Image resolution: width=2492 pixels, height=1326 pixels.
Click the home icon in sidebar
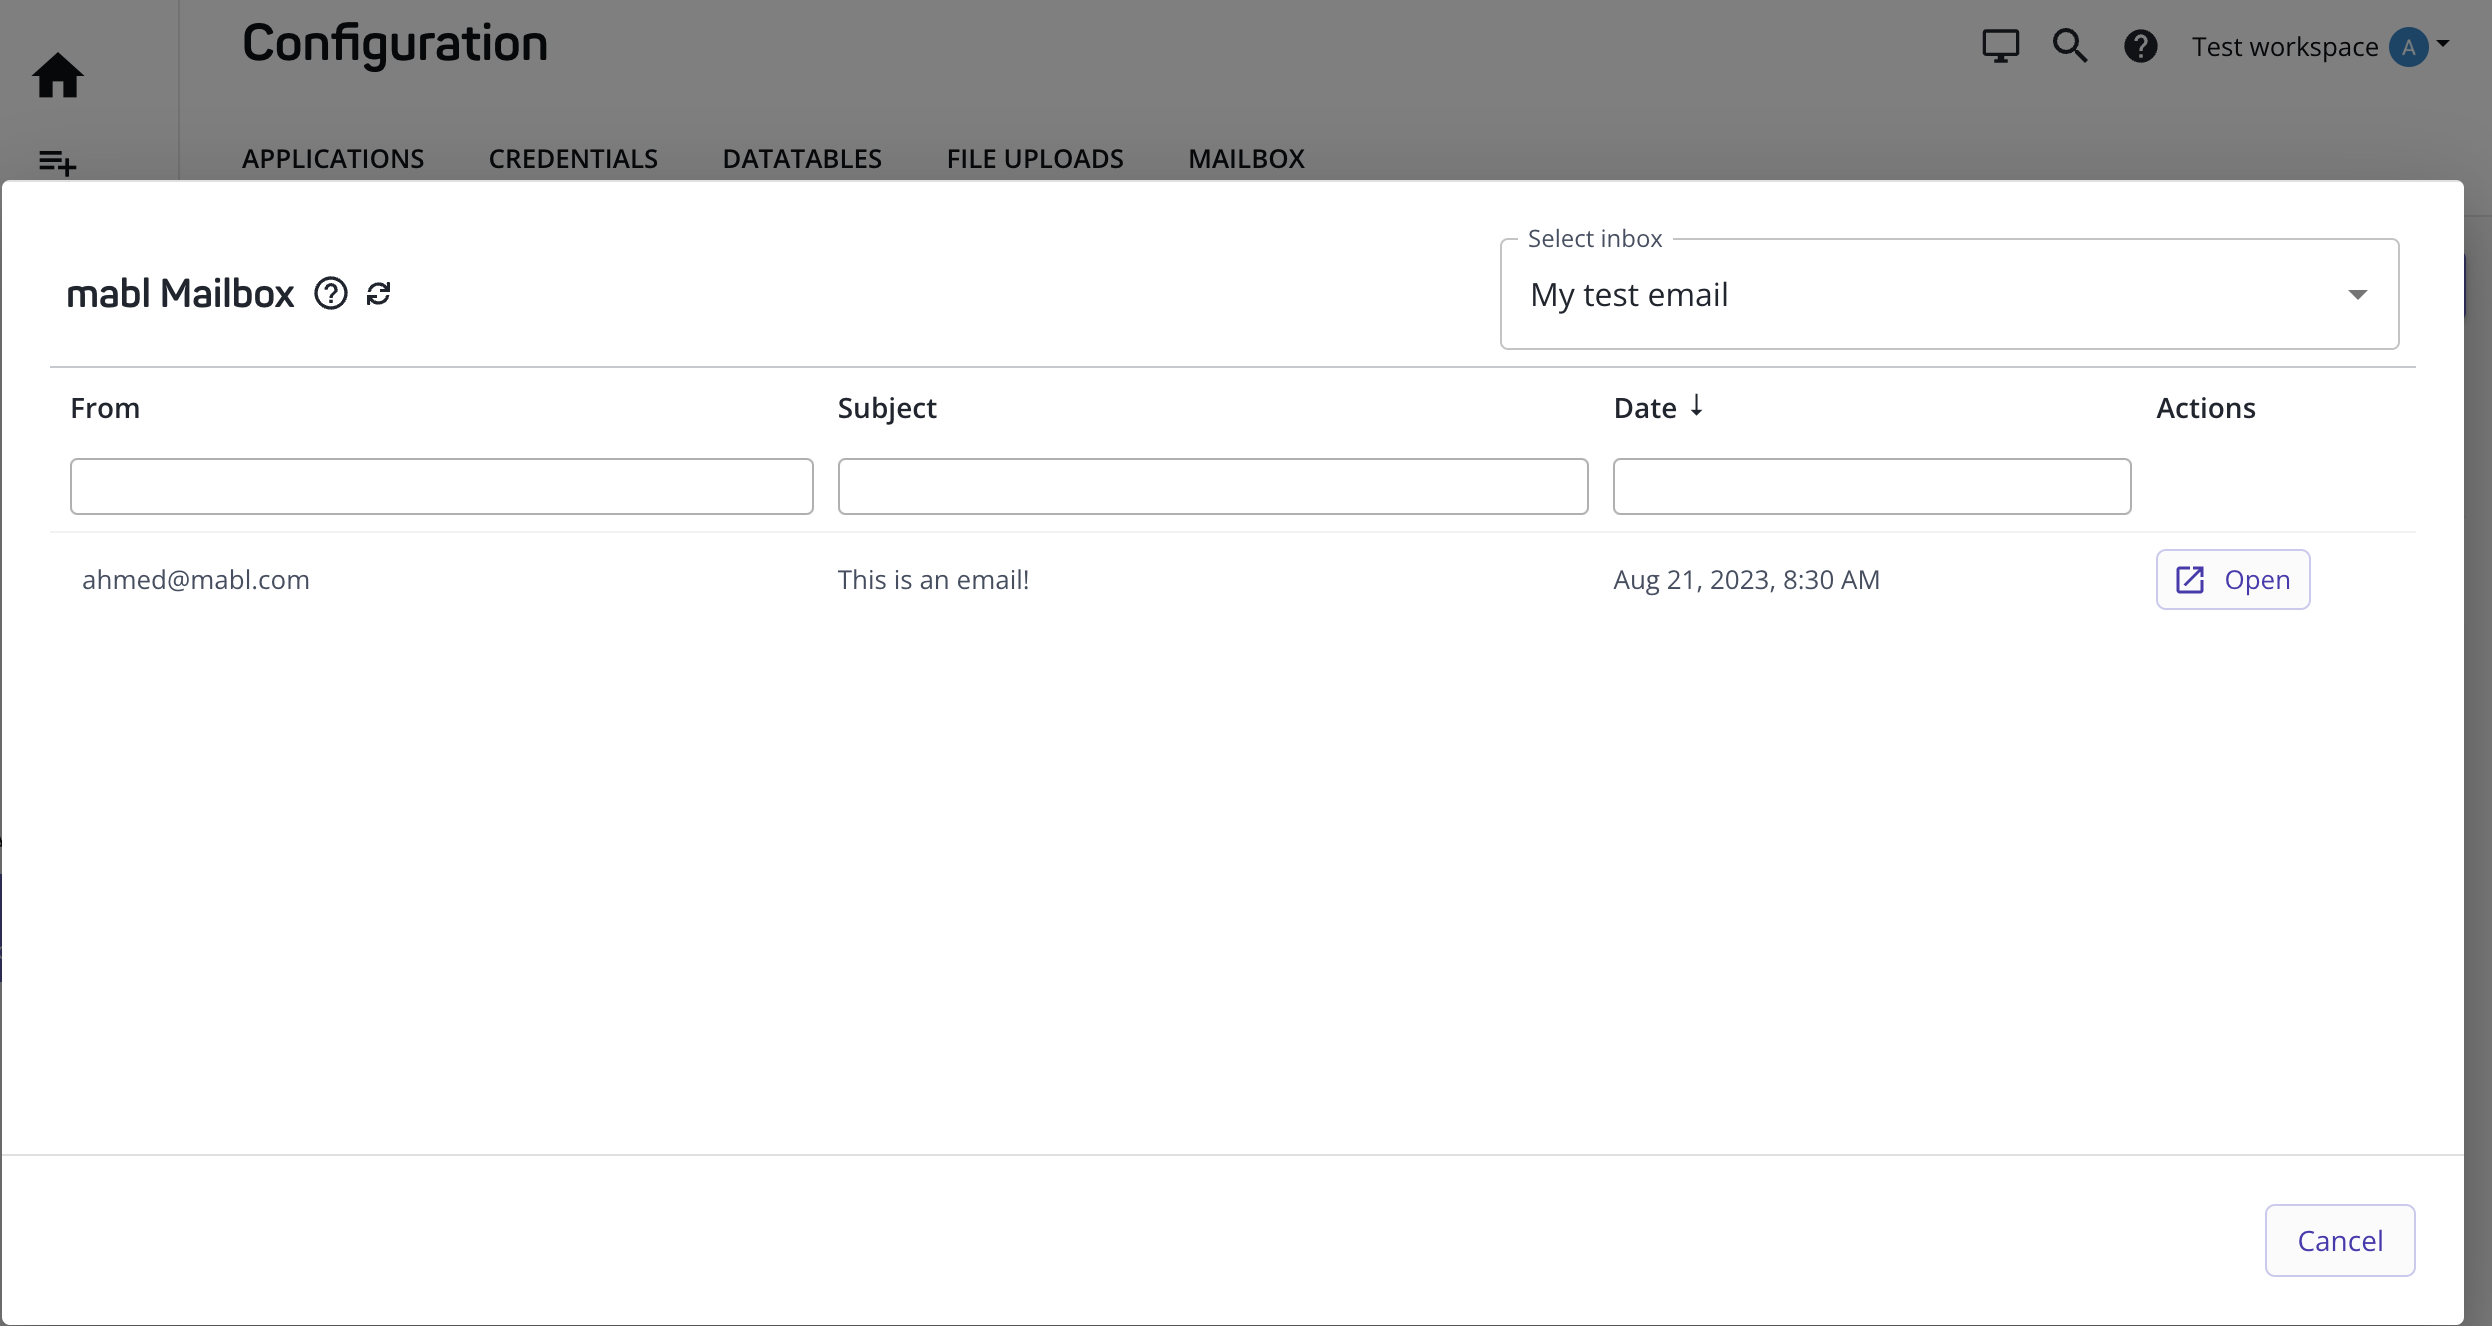click(57, 76)
